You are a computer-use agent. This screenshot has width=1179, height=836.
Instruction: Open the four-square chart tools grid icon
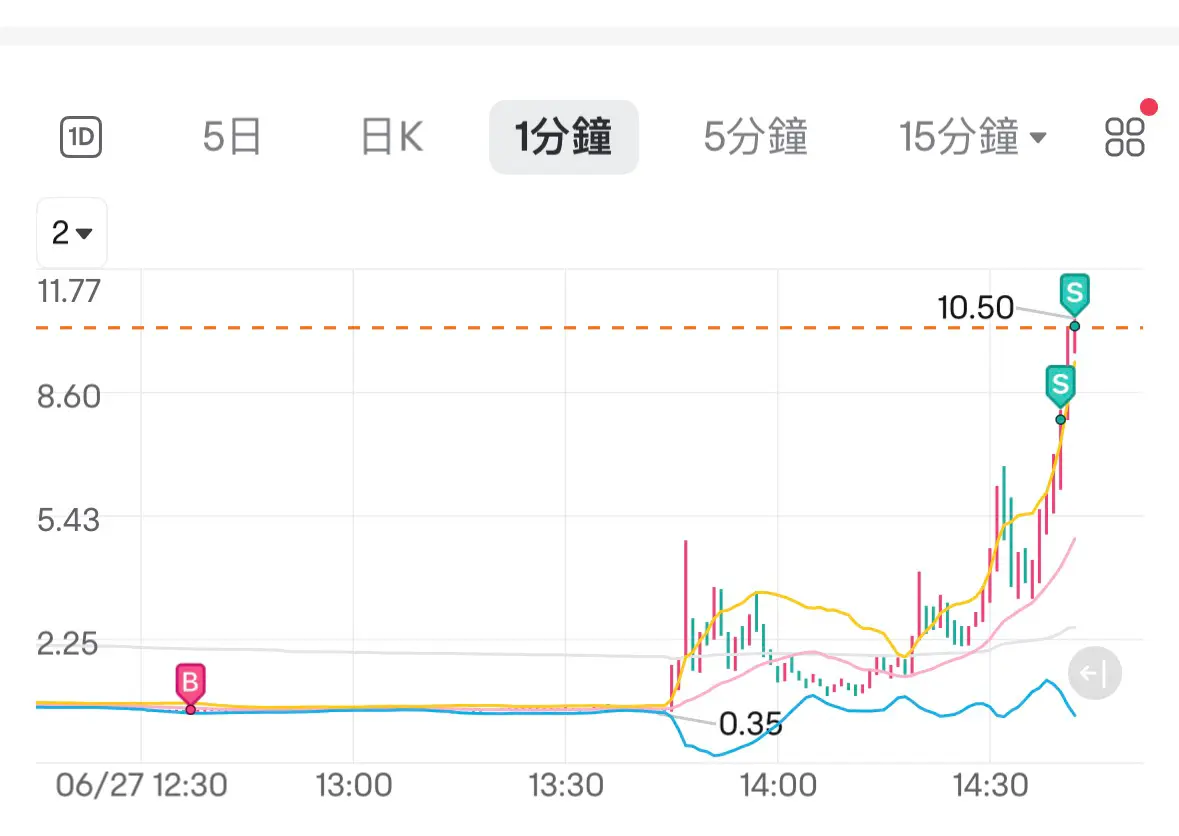coord(1124,137)
